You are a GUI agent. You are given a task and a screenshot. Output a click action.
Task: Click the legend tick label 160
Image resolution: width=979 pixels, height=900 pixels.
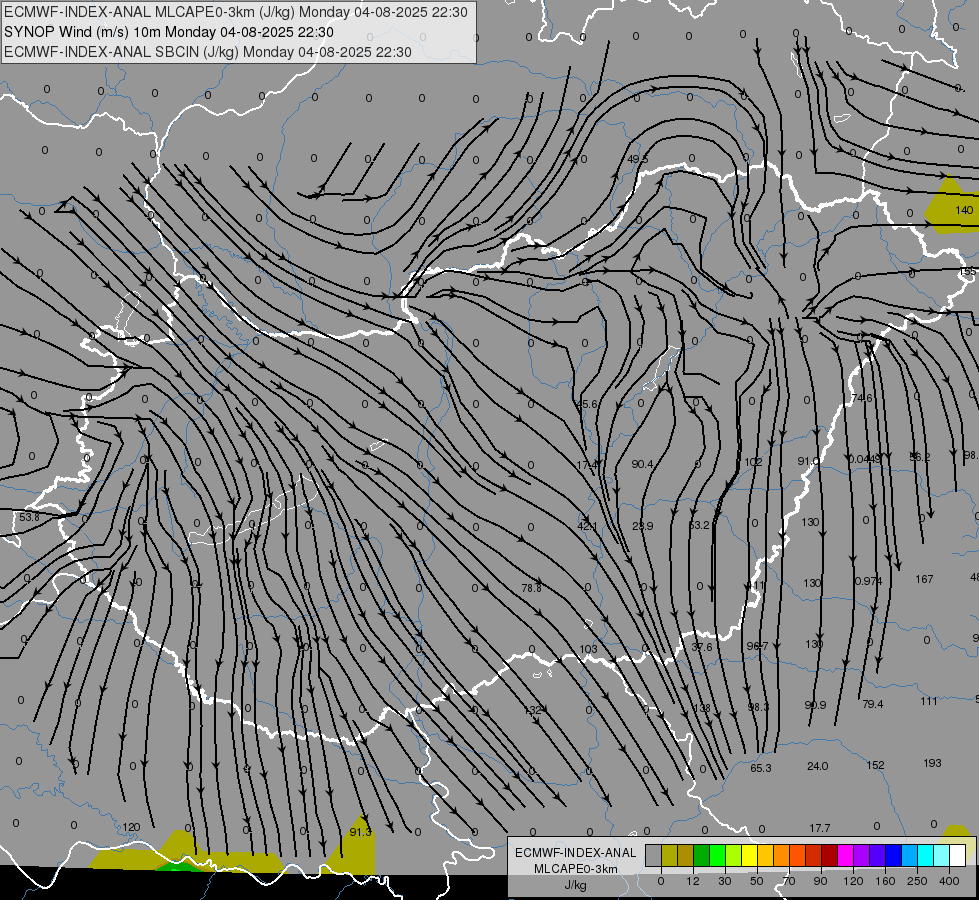click(885, 881)
